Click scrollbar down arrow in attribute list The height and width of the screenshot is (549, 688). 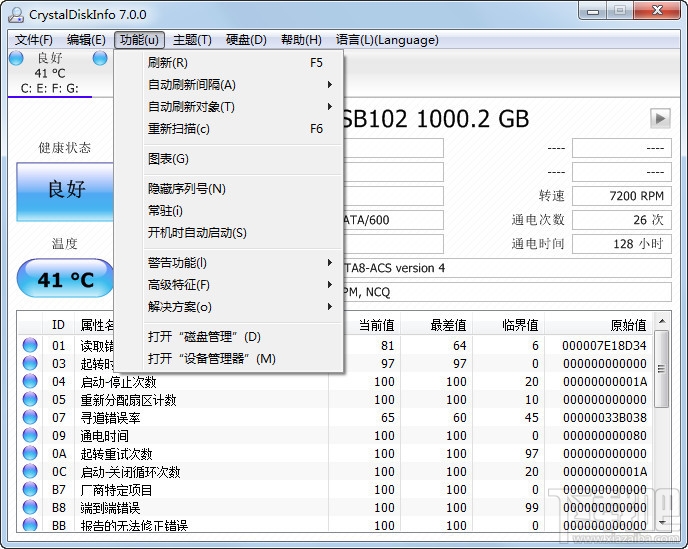point(662,522)
